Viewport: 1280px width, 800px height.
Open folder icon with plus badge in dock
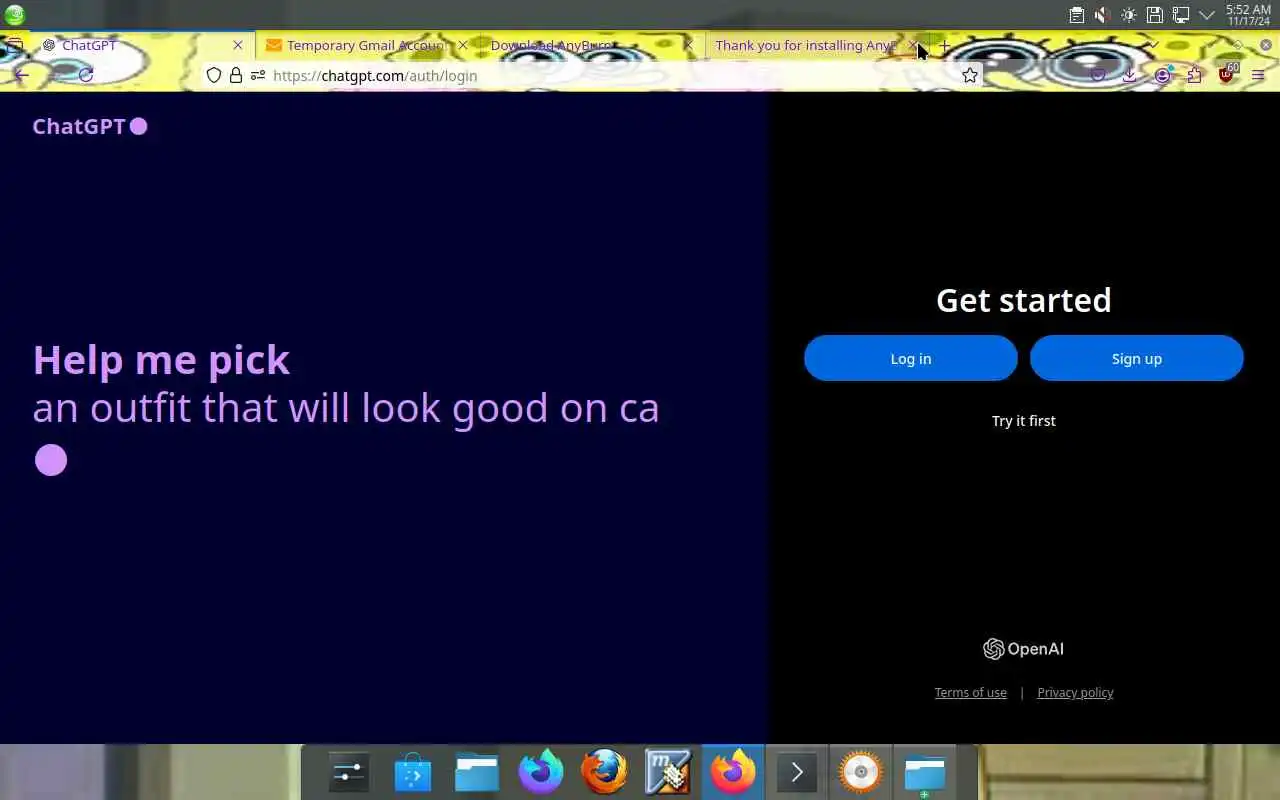coord(925,772)
